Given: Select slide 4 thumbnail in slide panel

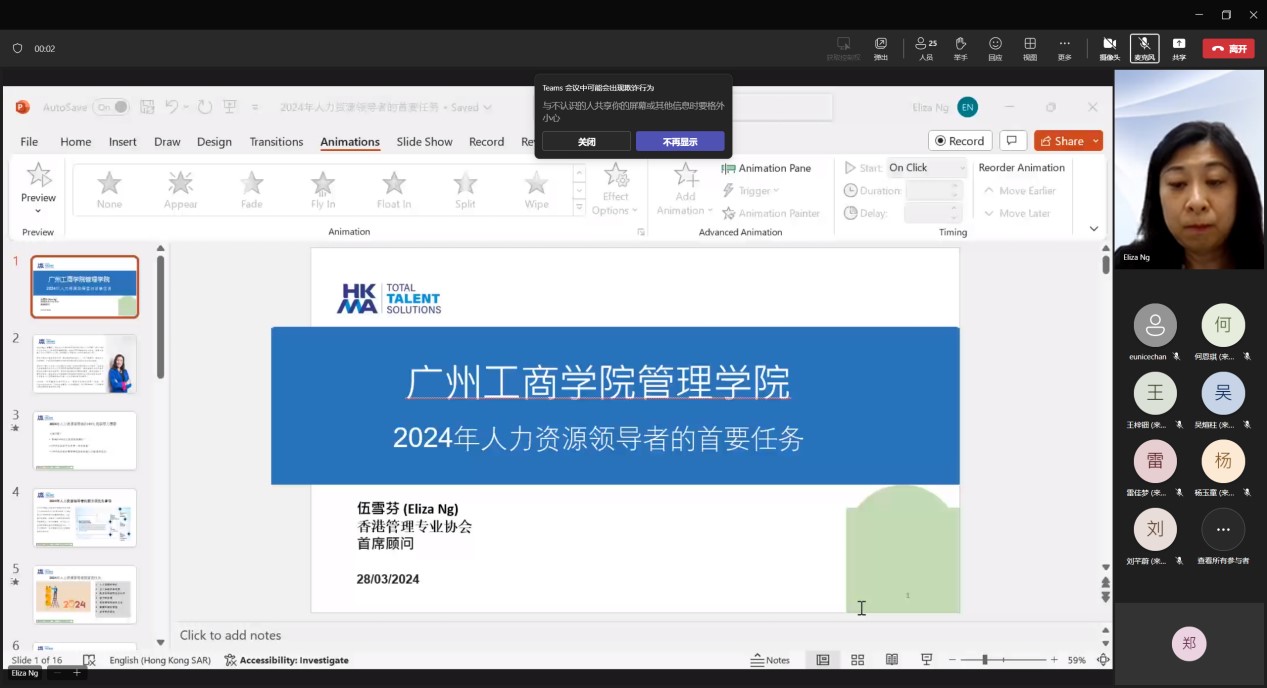Looking at the screenshot, I should click(x=85, y=517).
